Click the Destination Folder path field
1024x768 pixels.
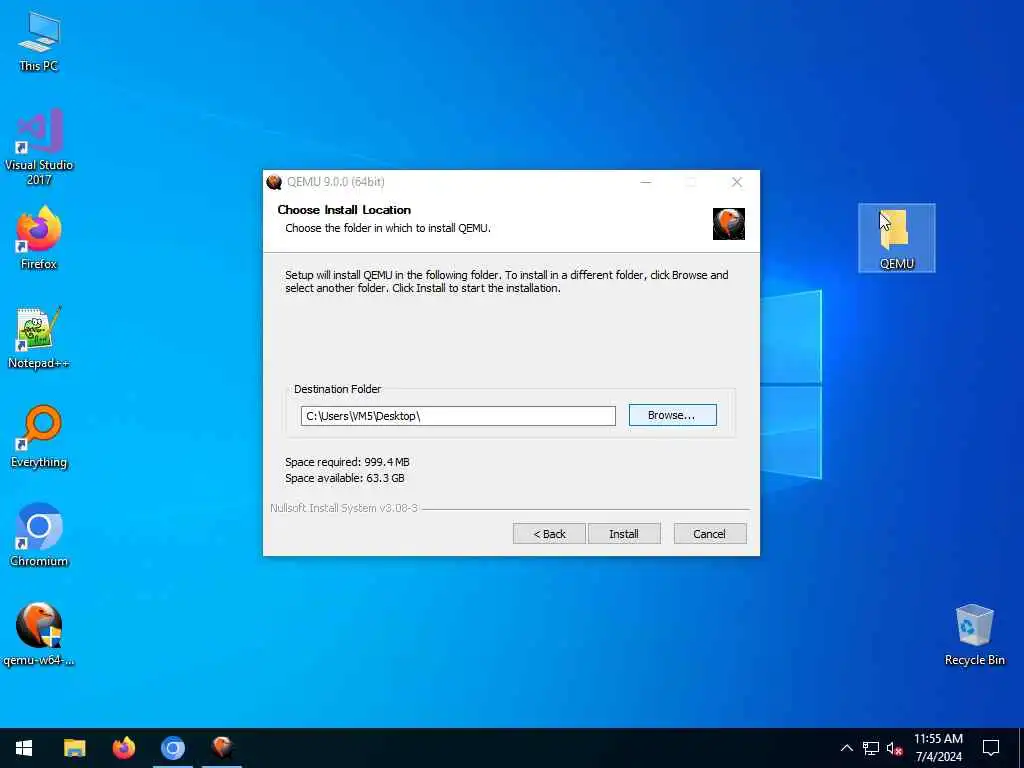click(458, 416)
